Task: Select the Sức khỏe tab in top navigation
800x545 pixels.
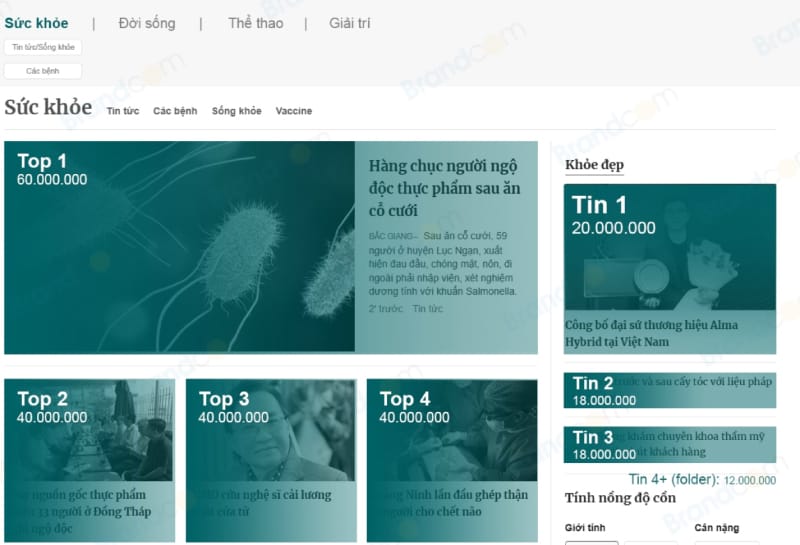Action: tap(37, 23)
